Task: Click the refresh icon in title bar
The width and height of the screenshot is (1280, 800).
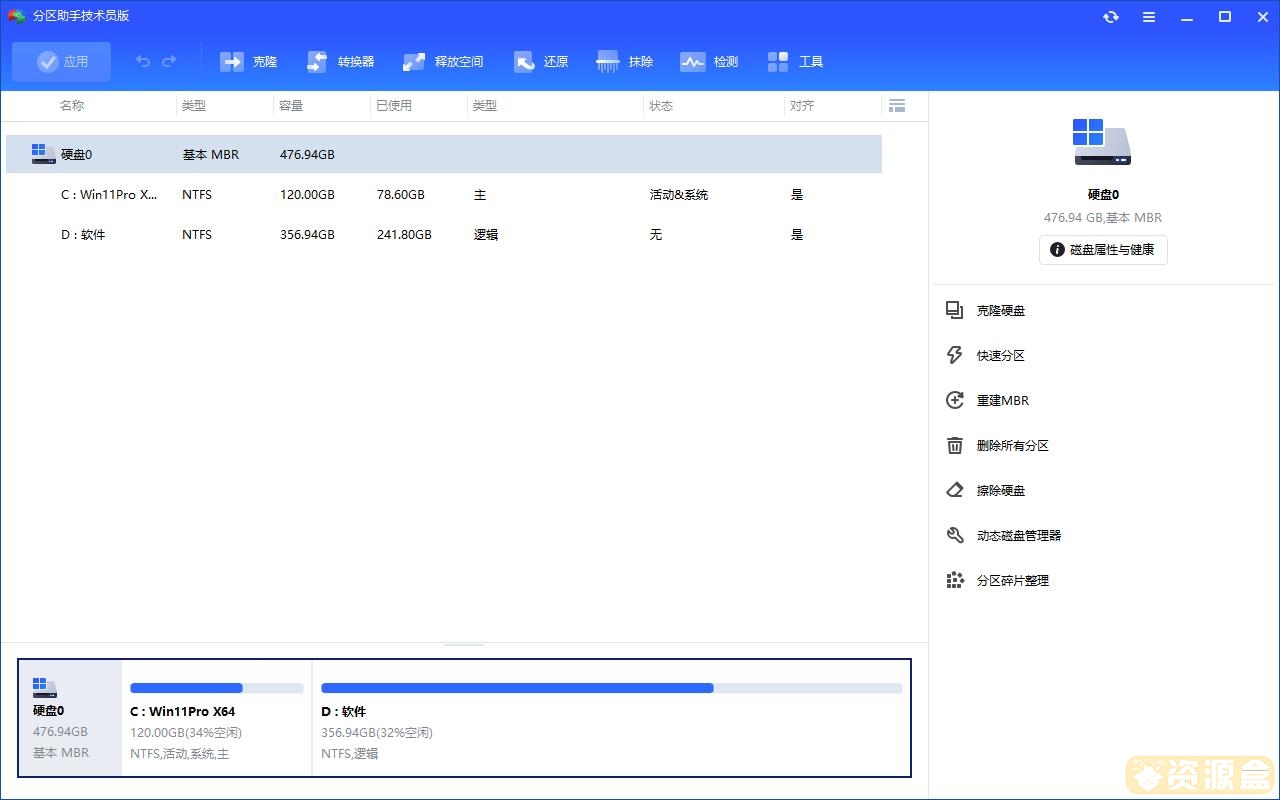Action: [1111, 17]
